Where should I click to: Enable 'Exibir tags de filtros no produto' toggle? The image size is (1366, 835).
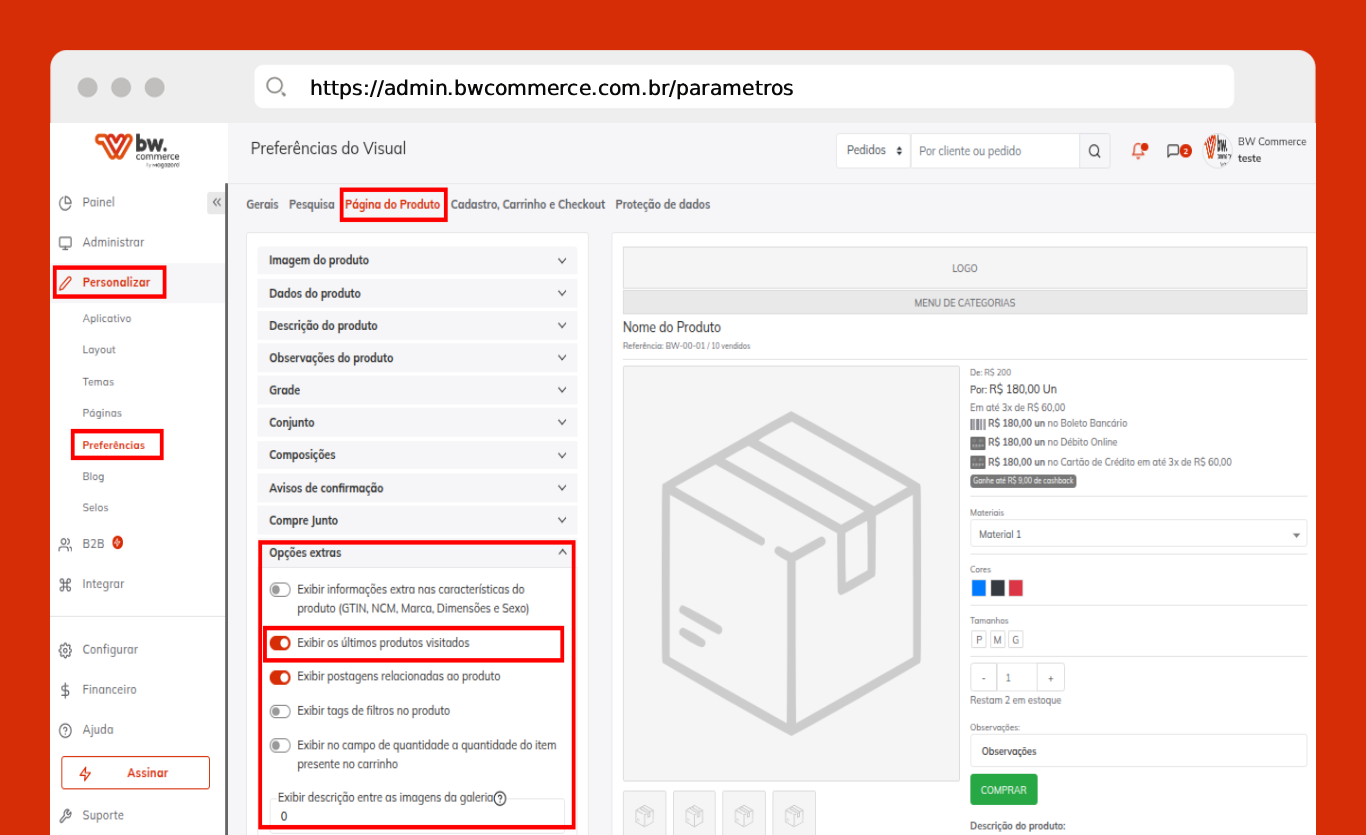point(280,711)
